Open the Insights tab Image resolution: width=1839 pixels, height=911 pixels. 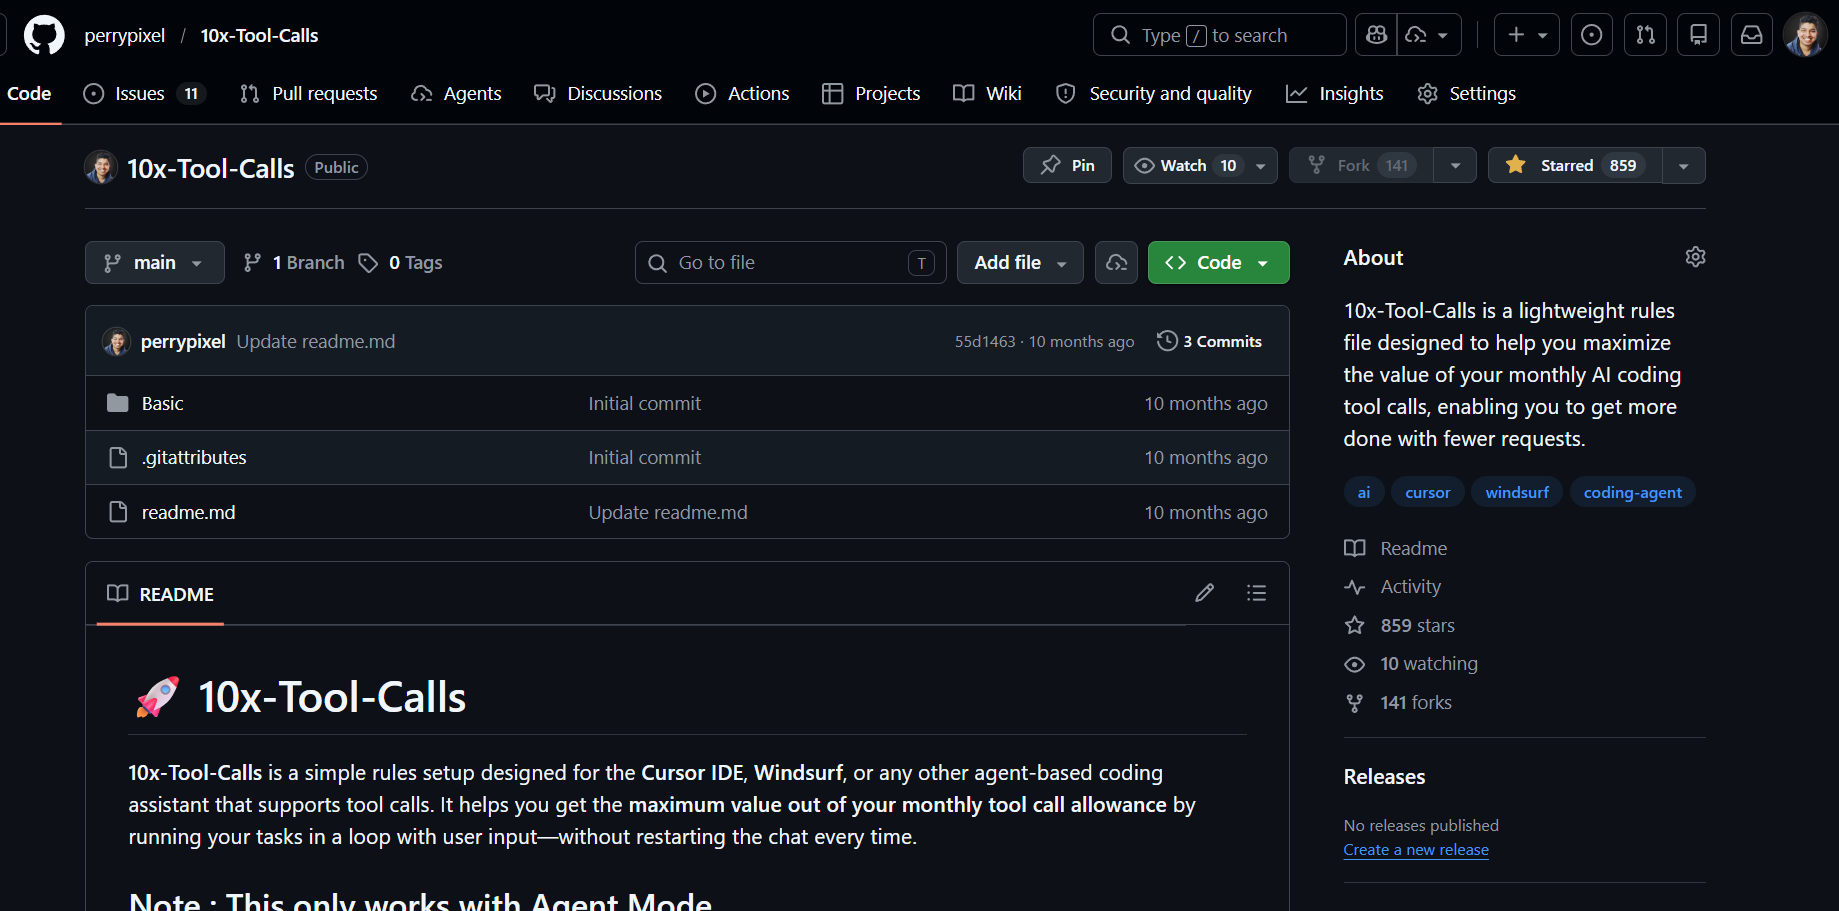coord(1335,94)
